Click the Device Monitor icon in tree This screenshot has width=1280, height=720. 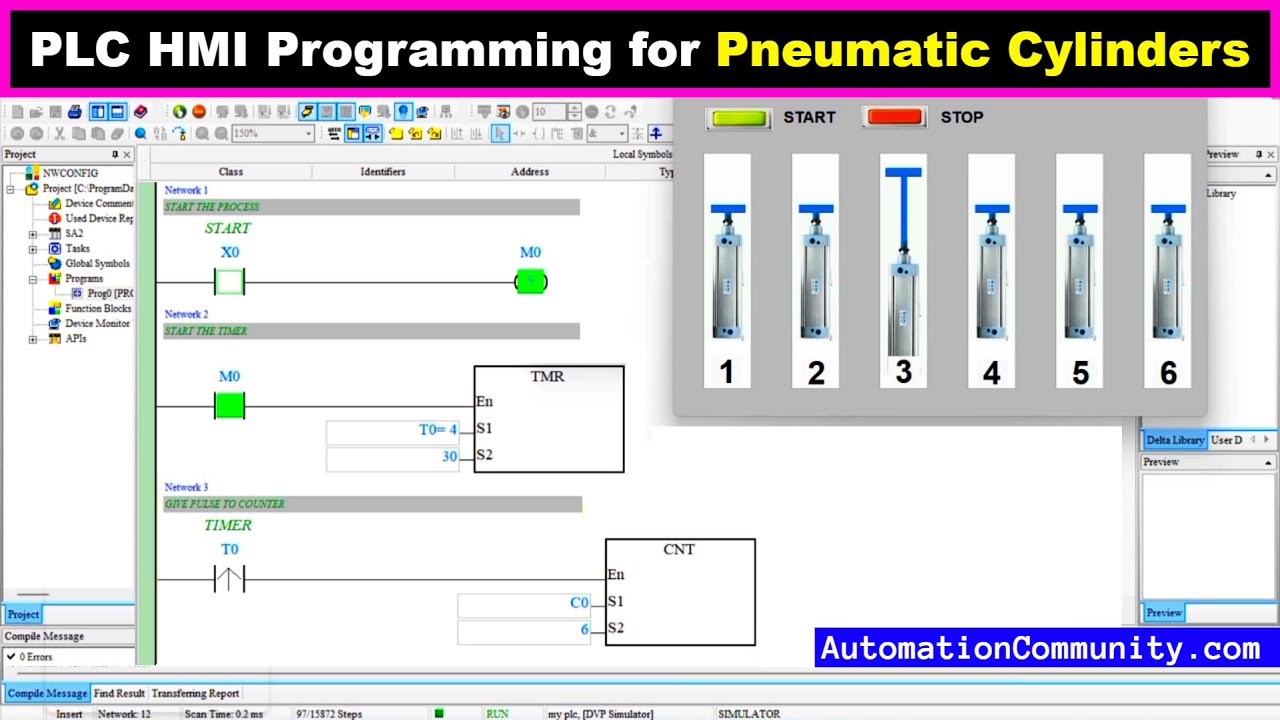click(55, 323)
